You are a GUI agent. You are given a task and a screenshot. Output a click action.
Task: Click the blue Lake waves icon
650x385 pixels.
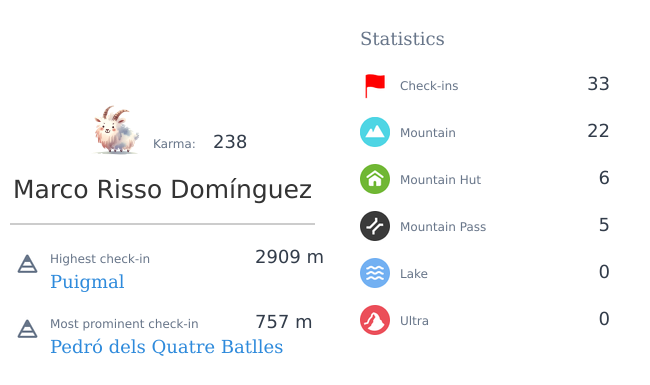(375, 273)
